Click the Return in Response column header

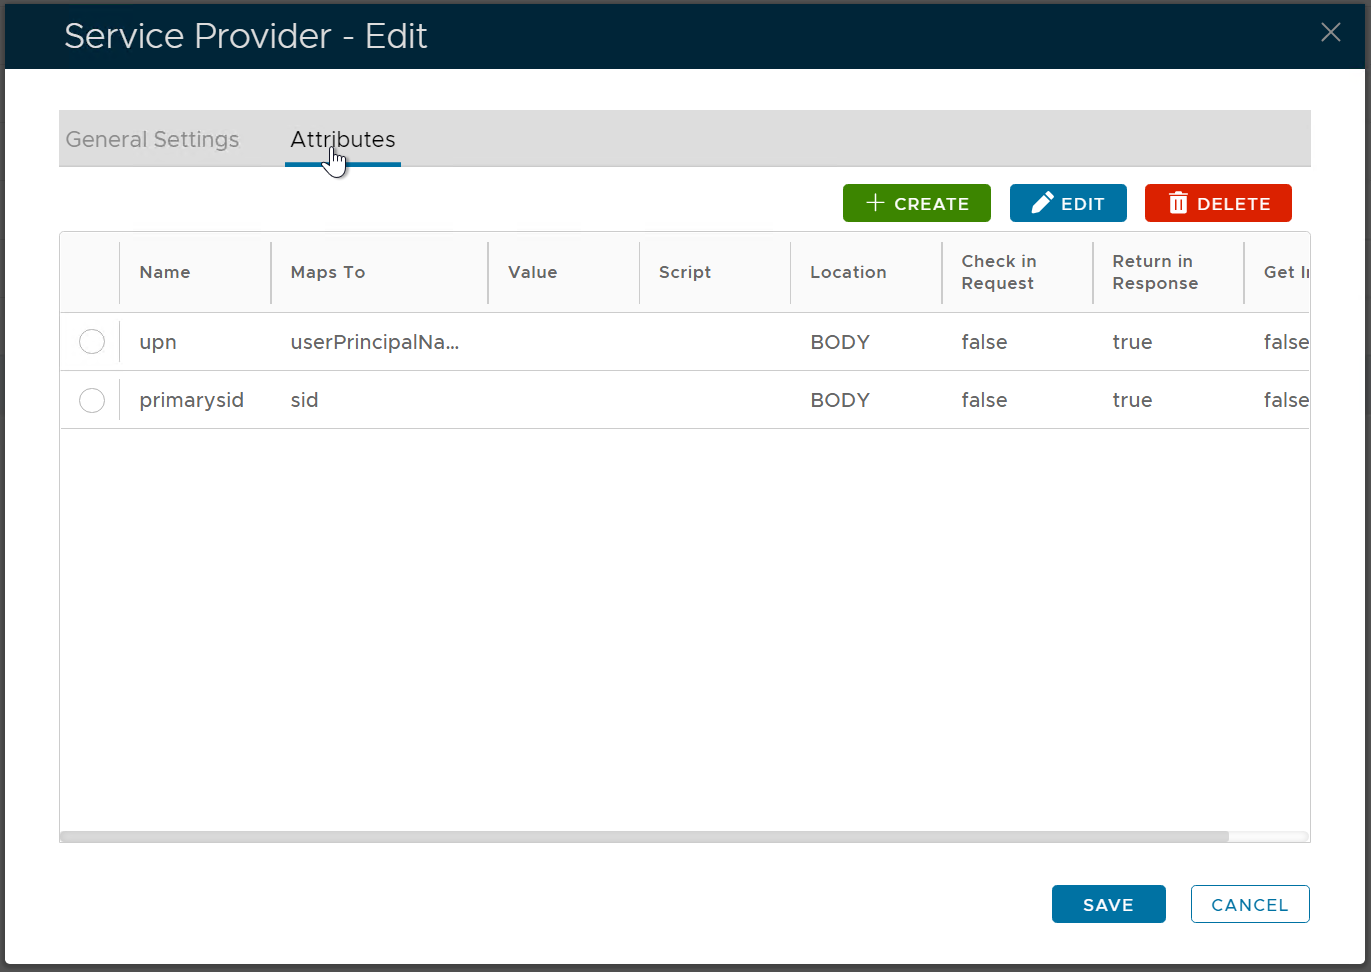[x=1155, y=272]
